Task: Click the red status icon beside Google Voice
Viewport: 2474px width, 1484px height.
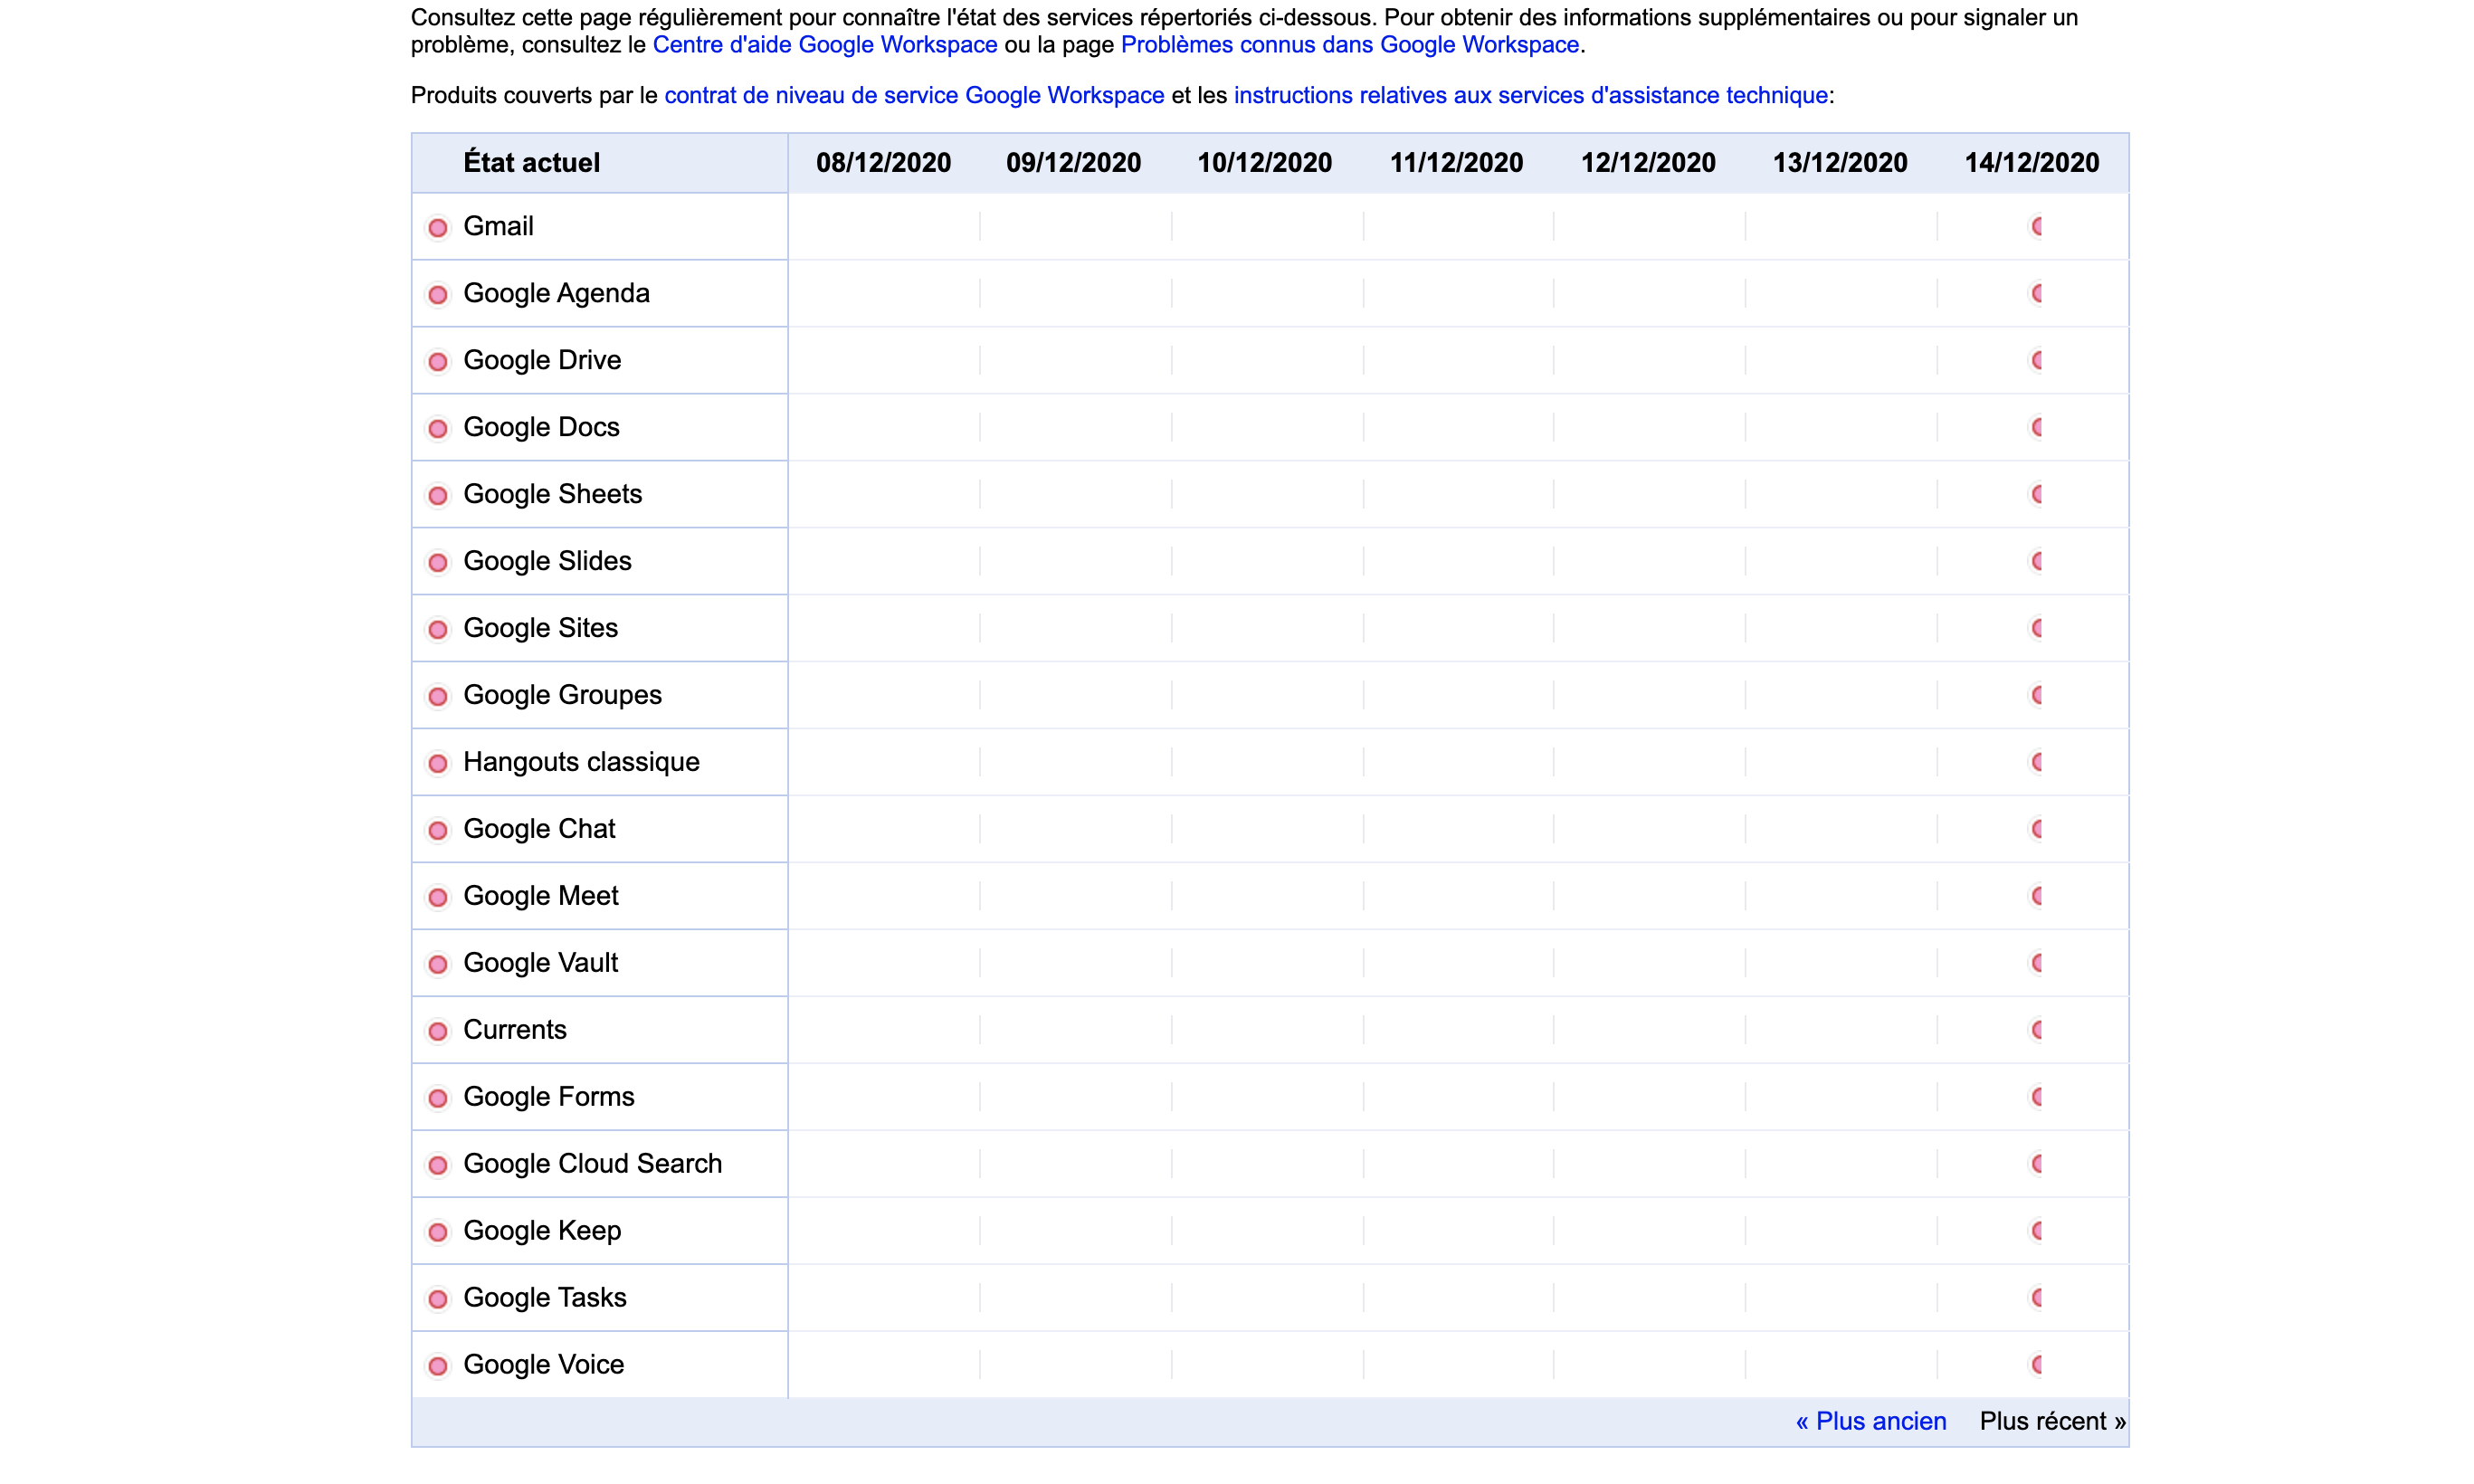Action: coord(438,1367)
